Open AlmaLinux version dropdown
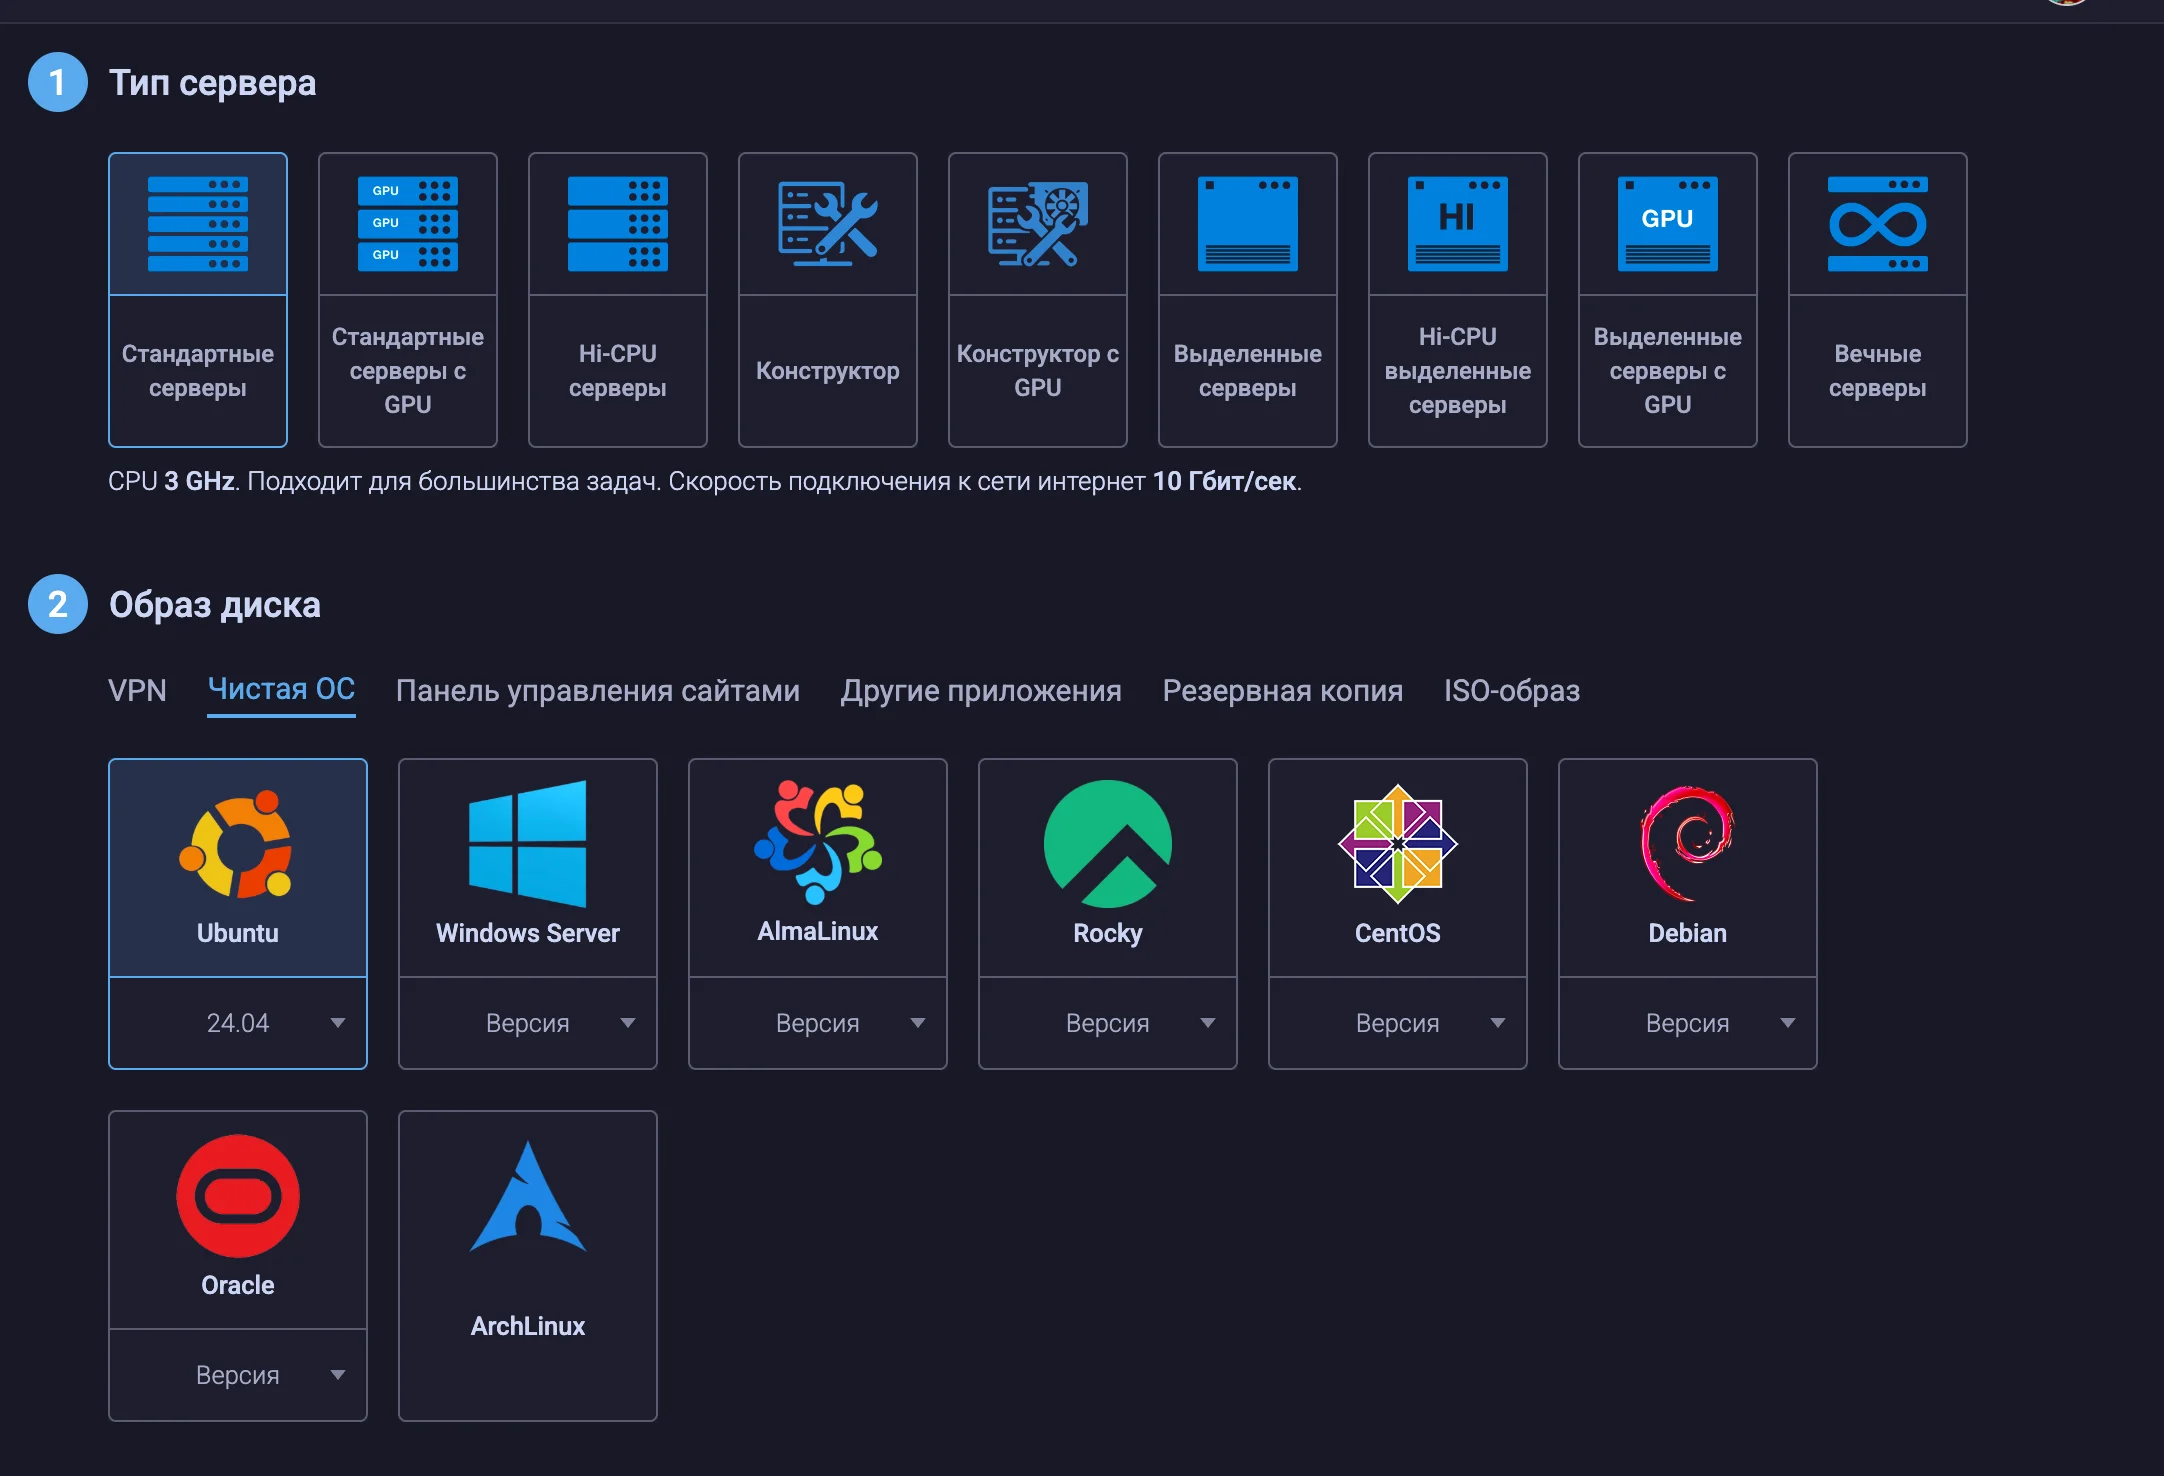Screen dimensions: 2164x1476 [818, 1023]
